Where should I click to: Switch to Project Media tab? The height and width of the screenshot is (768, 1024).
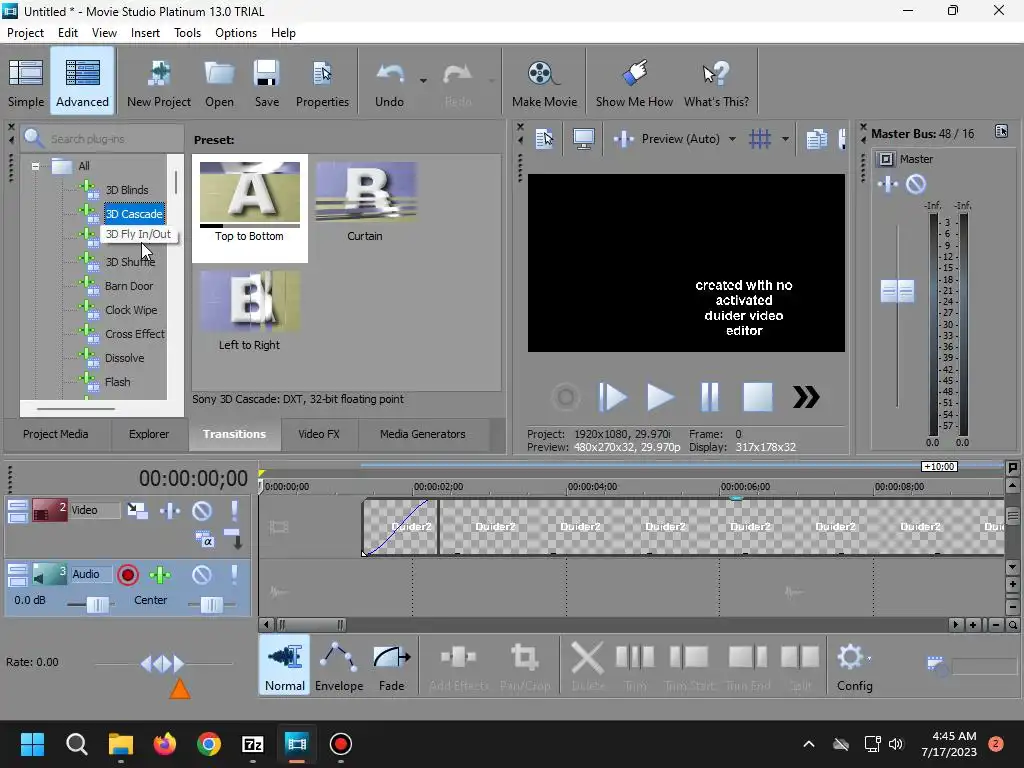coord(56,434)
